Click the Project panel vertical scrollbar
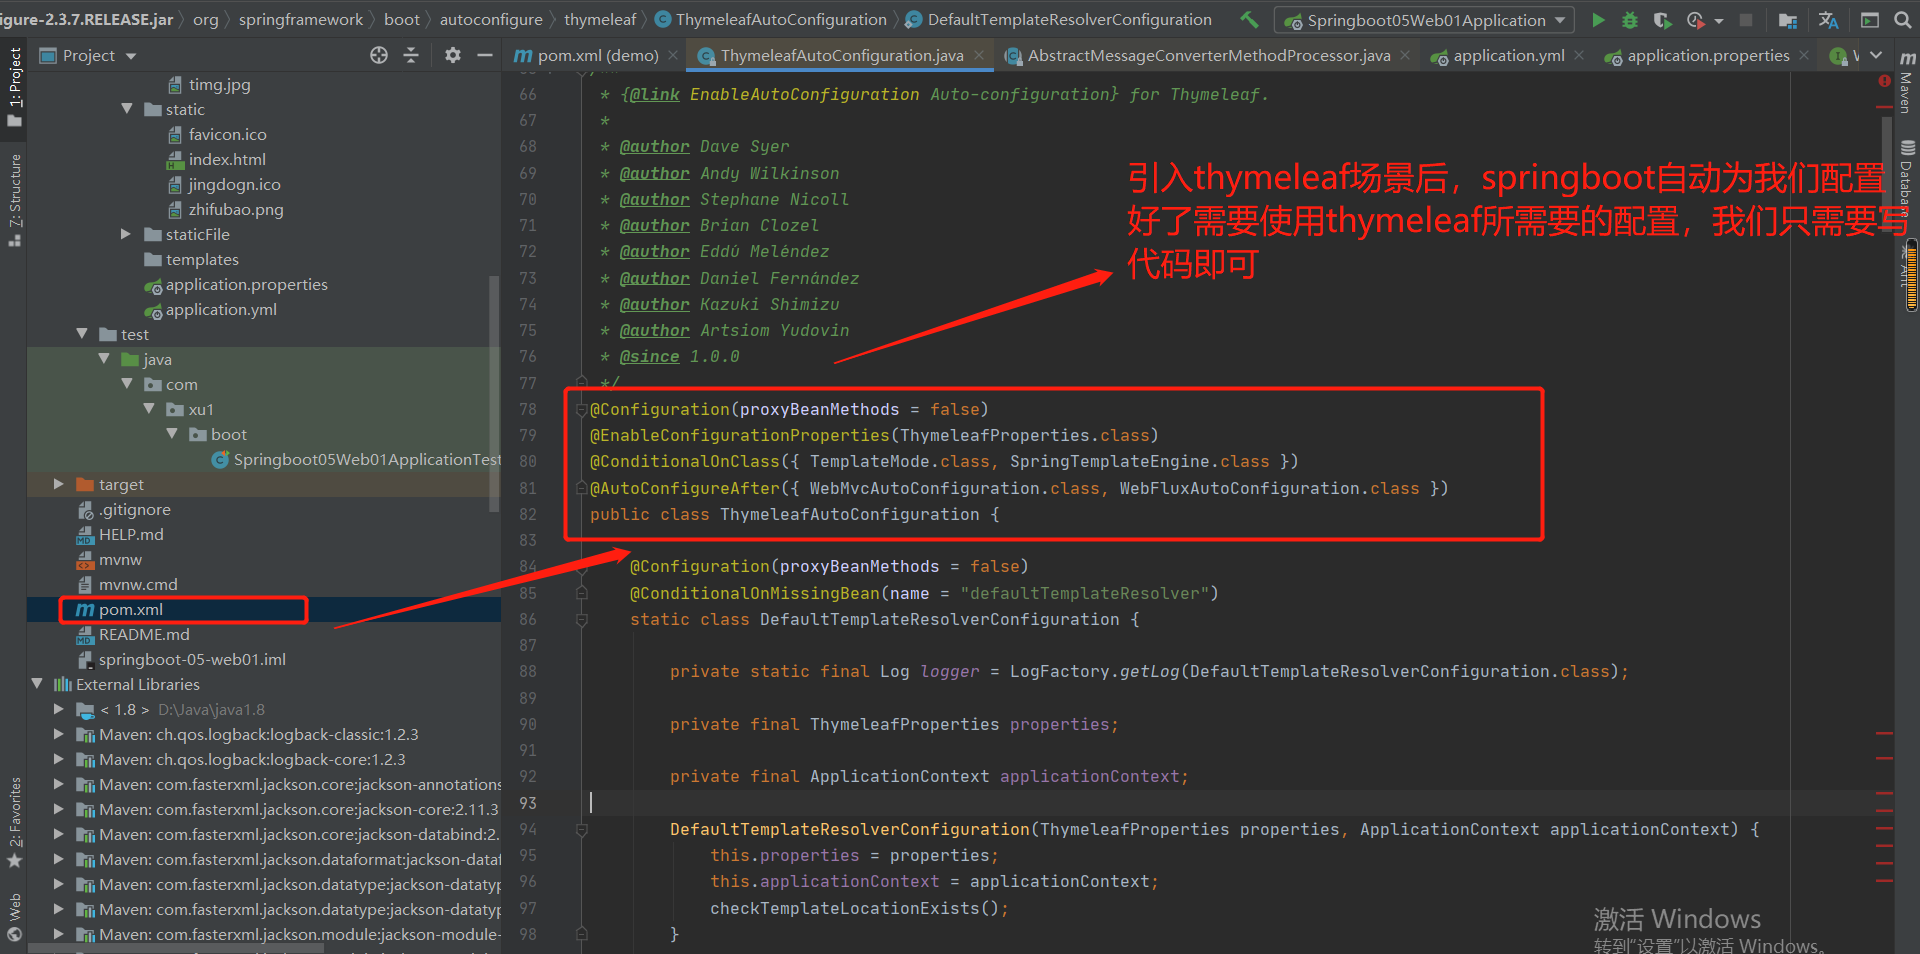 pyautogui.click(x=493, y=393)
